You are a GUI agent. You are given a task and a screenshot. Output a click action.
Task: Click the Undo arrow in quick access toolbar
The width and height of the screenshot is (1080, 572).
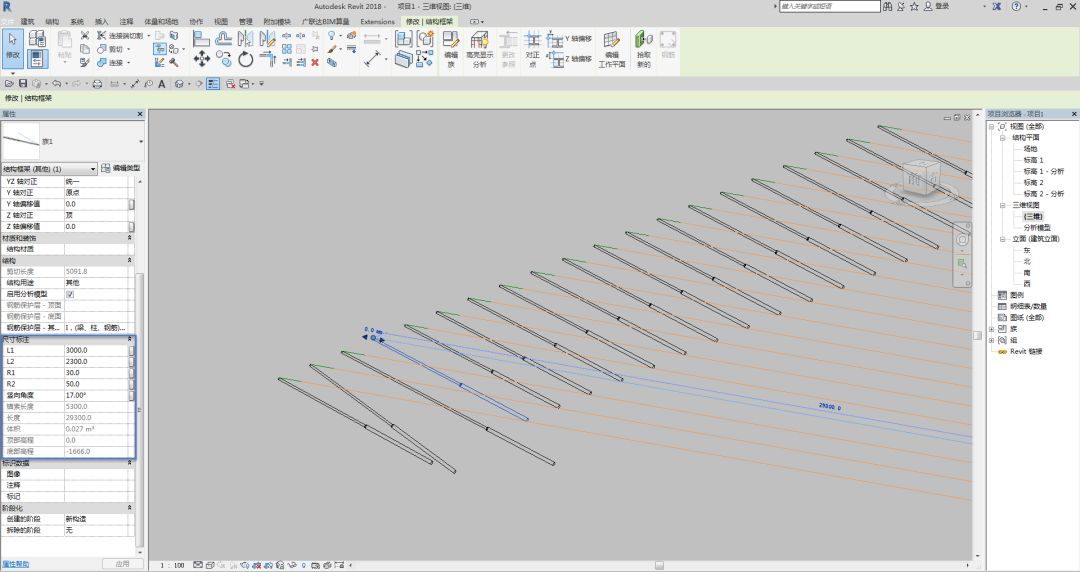click(56, 83)
